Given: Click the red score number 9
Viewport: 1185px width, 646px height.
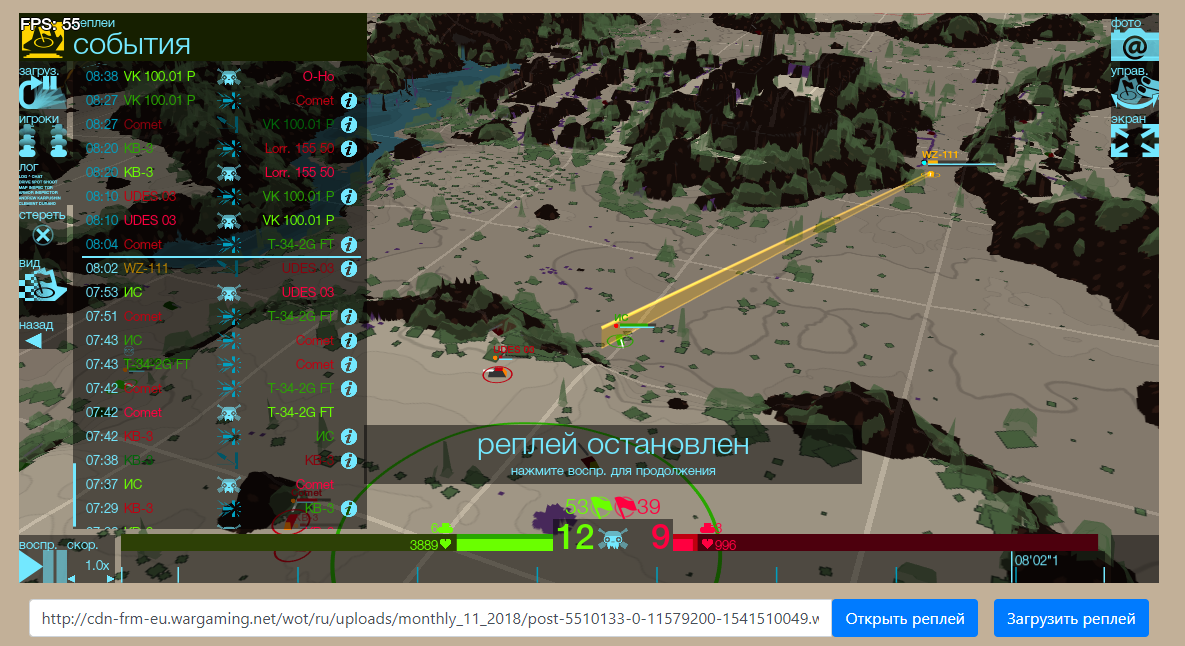Looking at the screenshot, I should click(x=660, y=536).
